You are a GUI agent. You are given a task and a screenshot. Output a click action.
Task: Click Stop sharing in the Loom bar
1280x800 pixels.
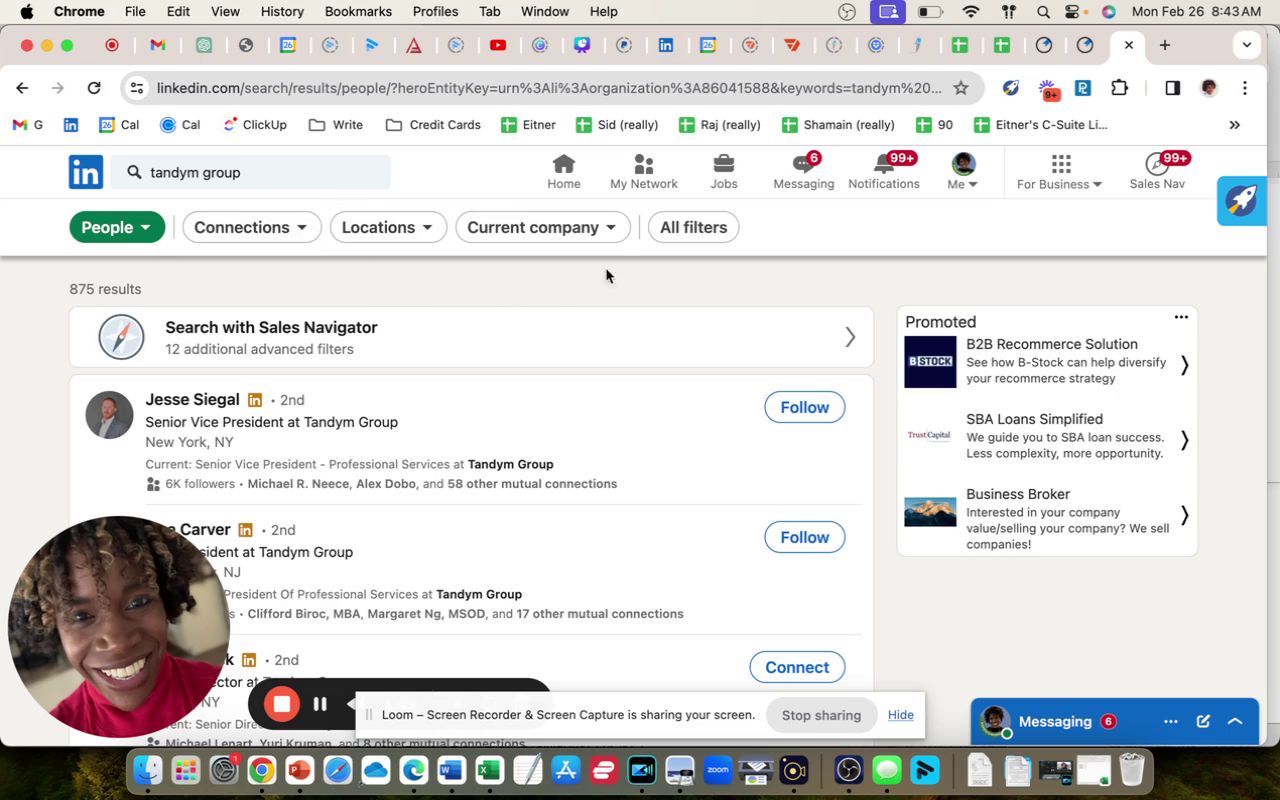(x=821, y=715)
